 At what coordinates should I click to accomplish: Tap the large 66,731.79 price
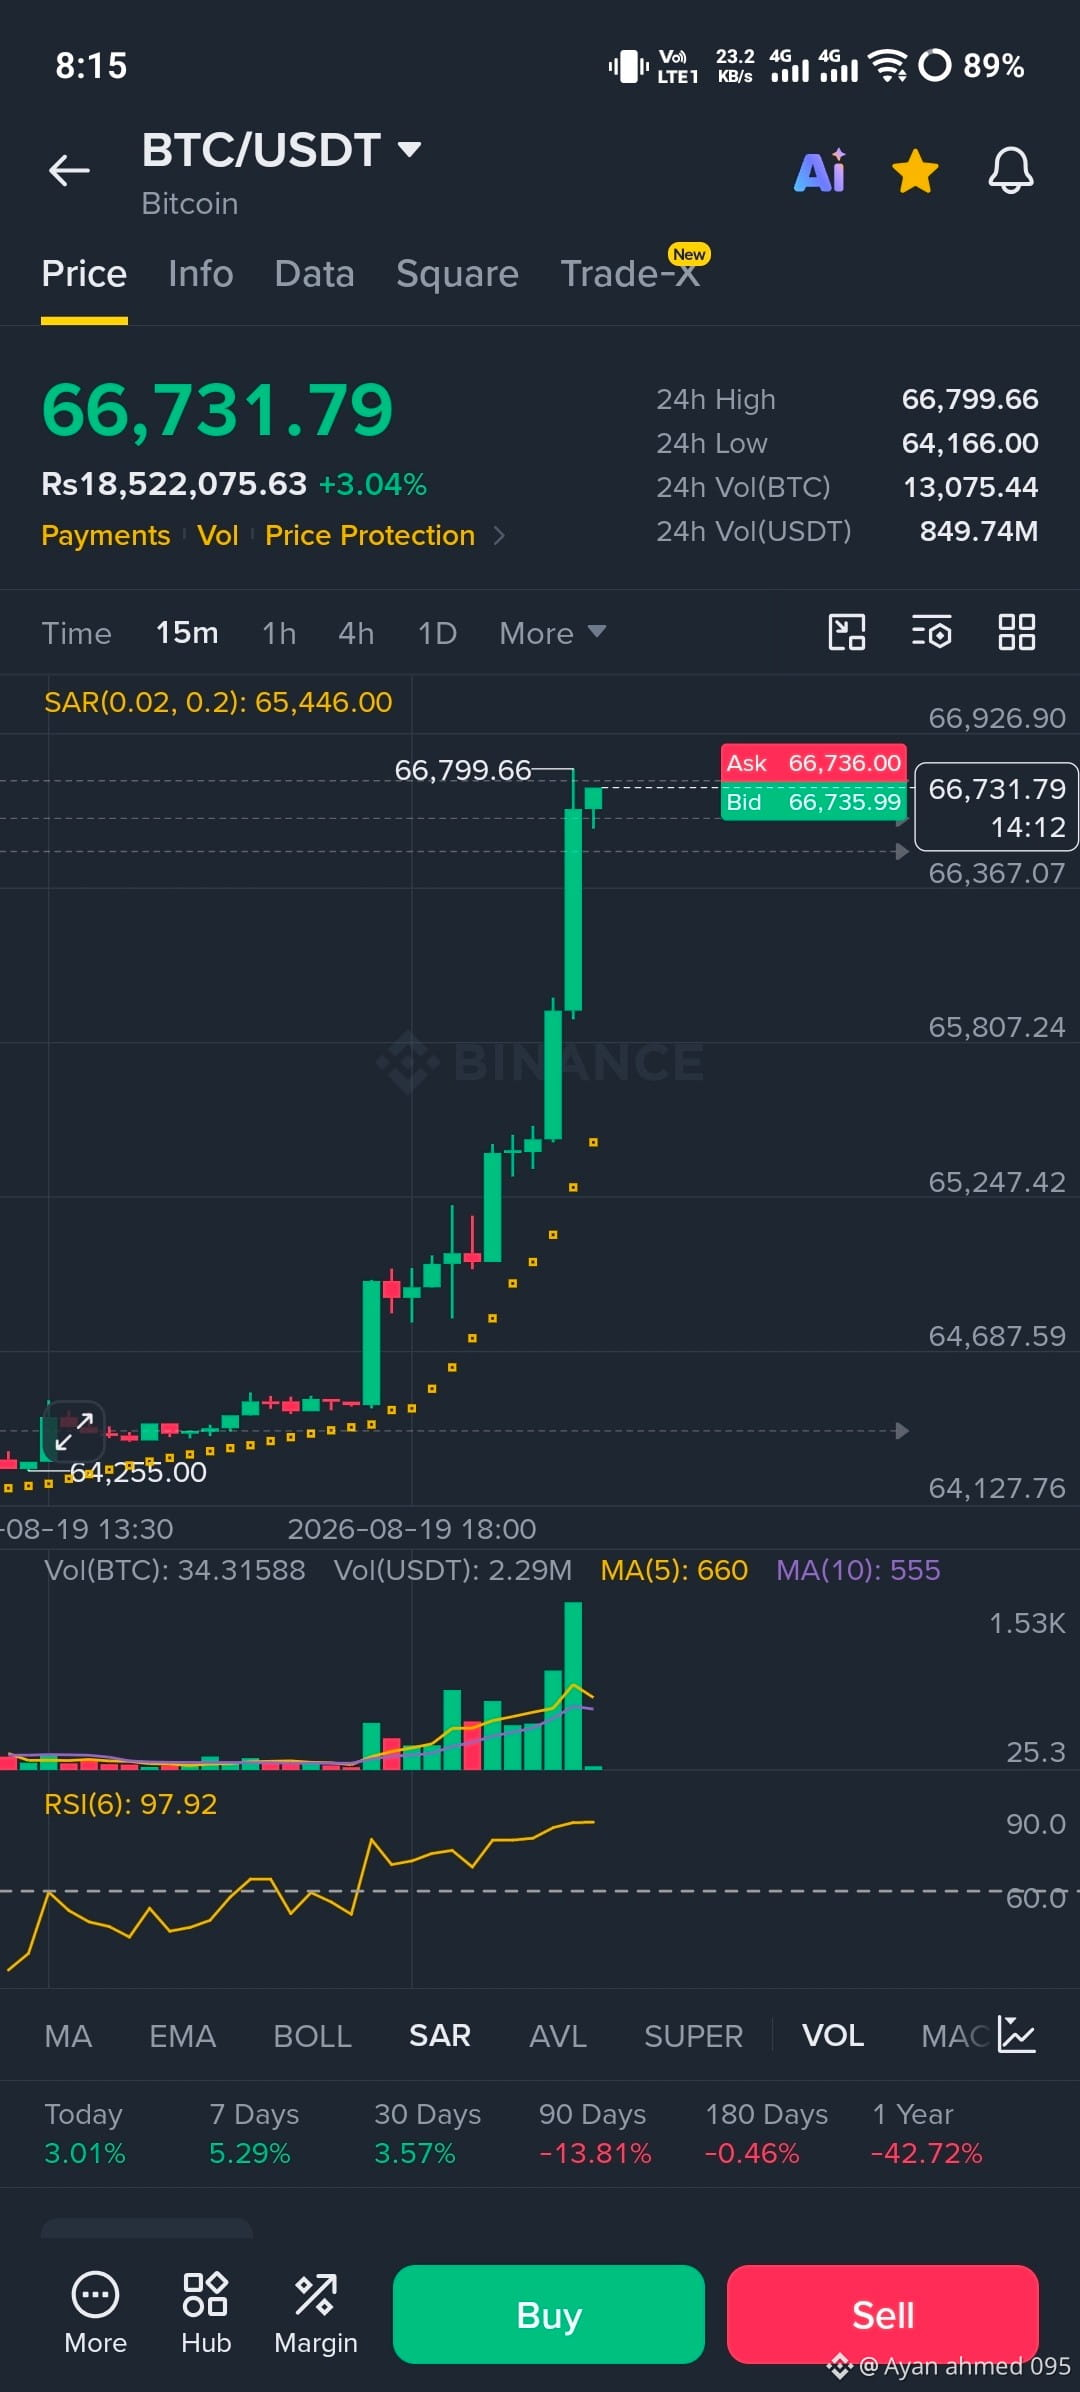point(217,411)
